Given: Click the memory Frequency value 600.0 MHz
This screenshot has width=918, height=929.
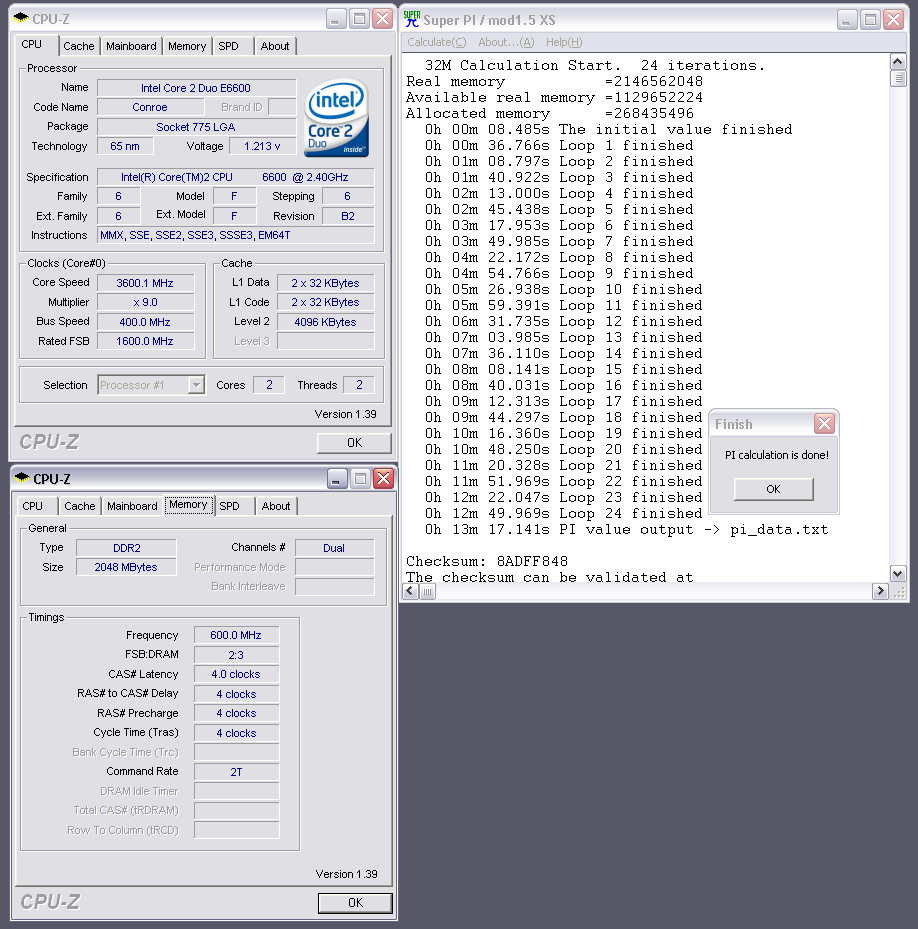Looking at the screenshot, I should pyautogui.click(x=236, y=635).
